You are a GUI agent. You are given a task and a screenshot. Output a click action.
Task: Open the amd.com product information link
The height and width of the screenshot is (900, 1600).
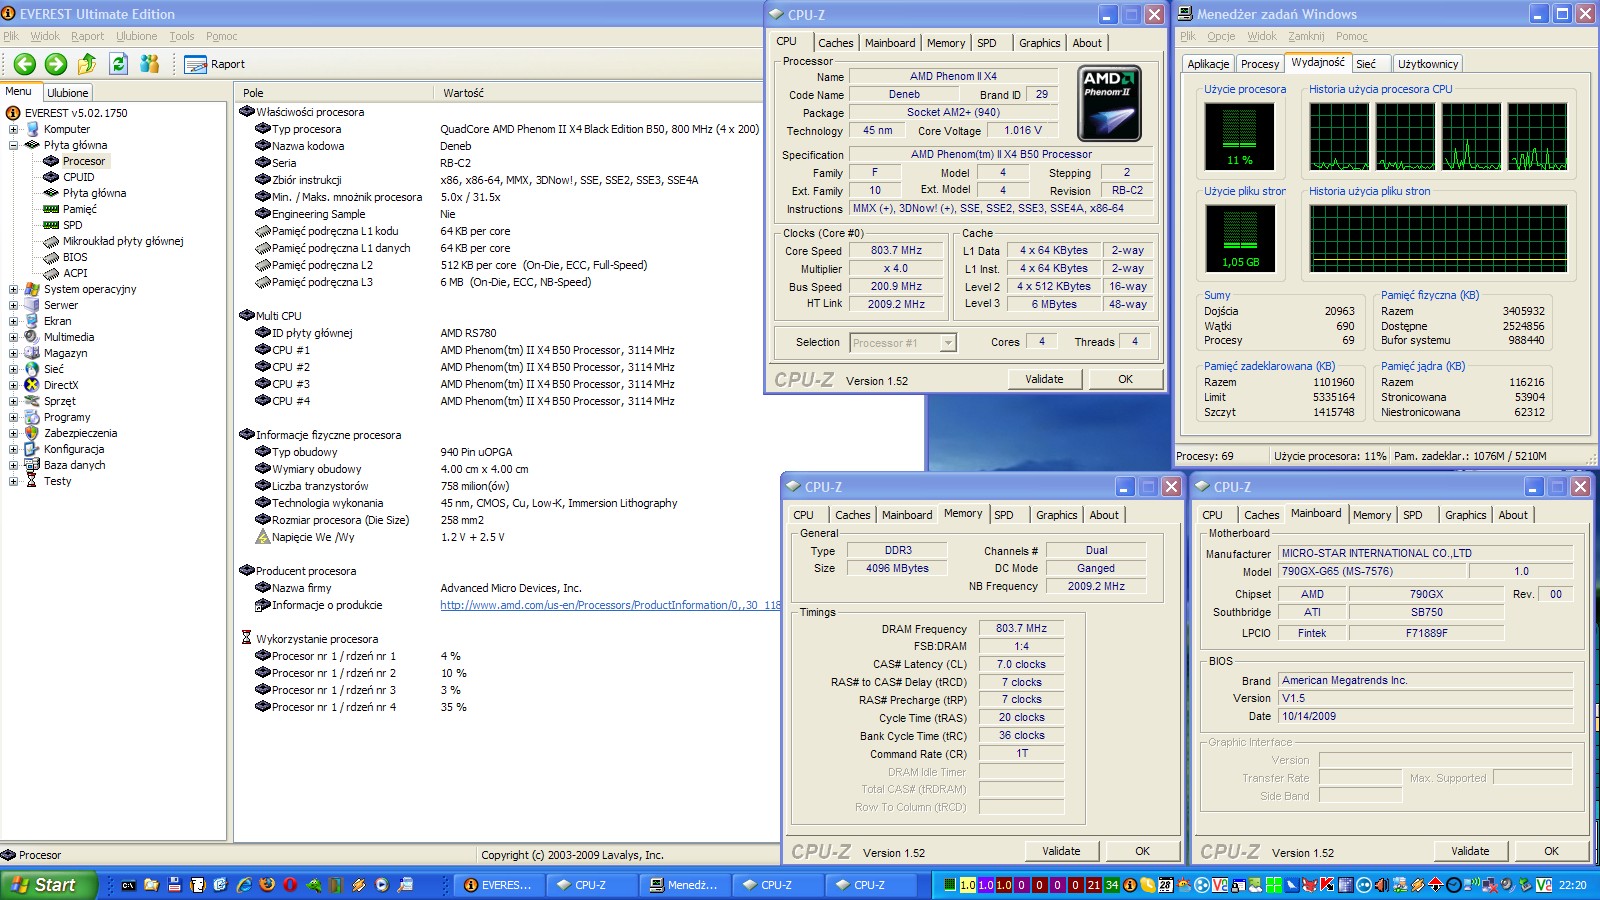[x=610, y=605]
